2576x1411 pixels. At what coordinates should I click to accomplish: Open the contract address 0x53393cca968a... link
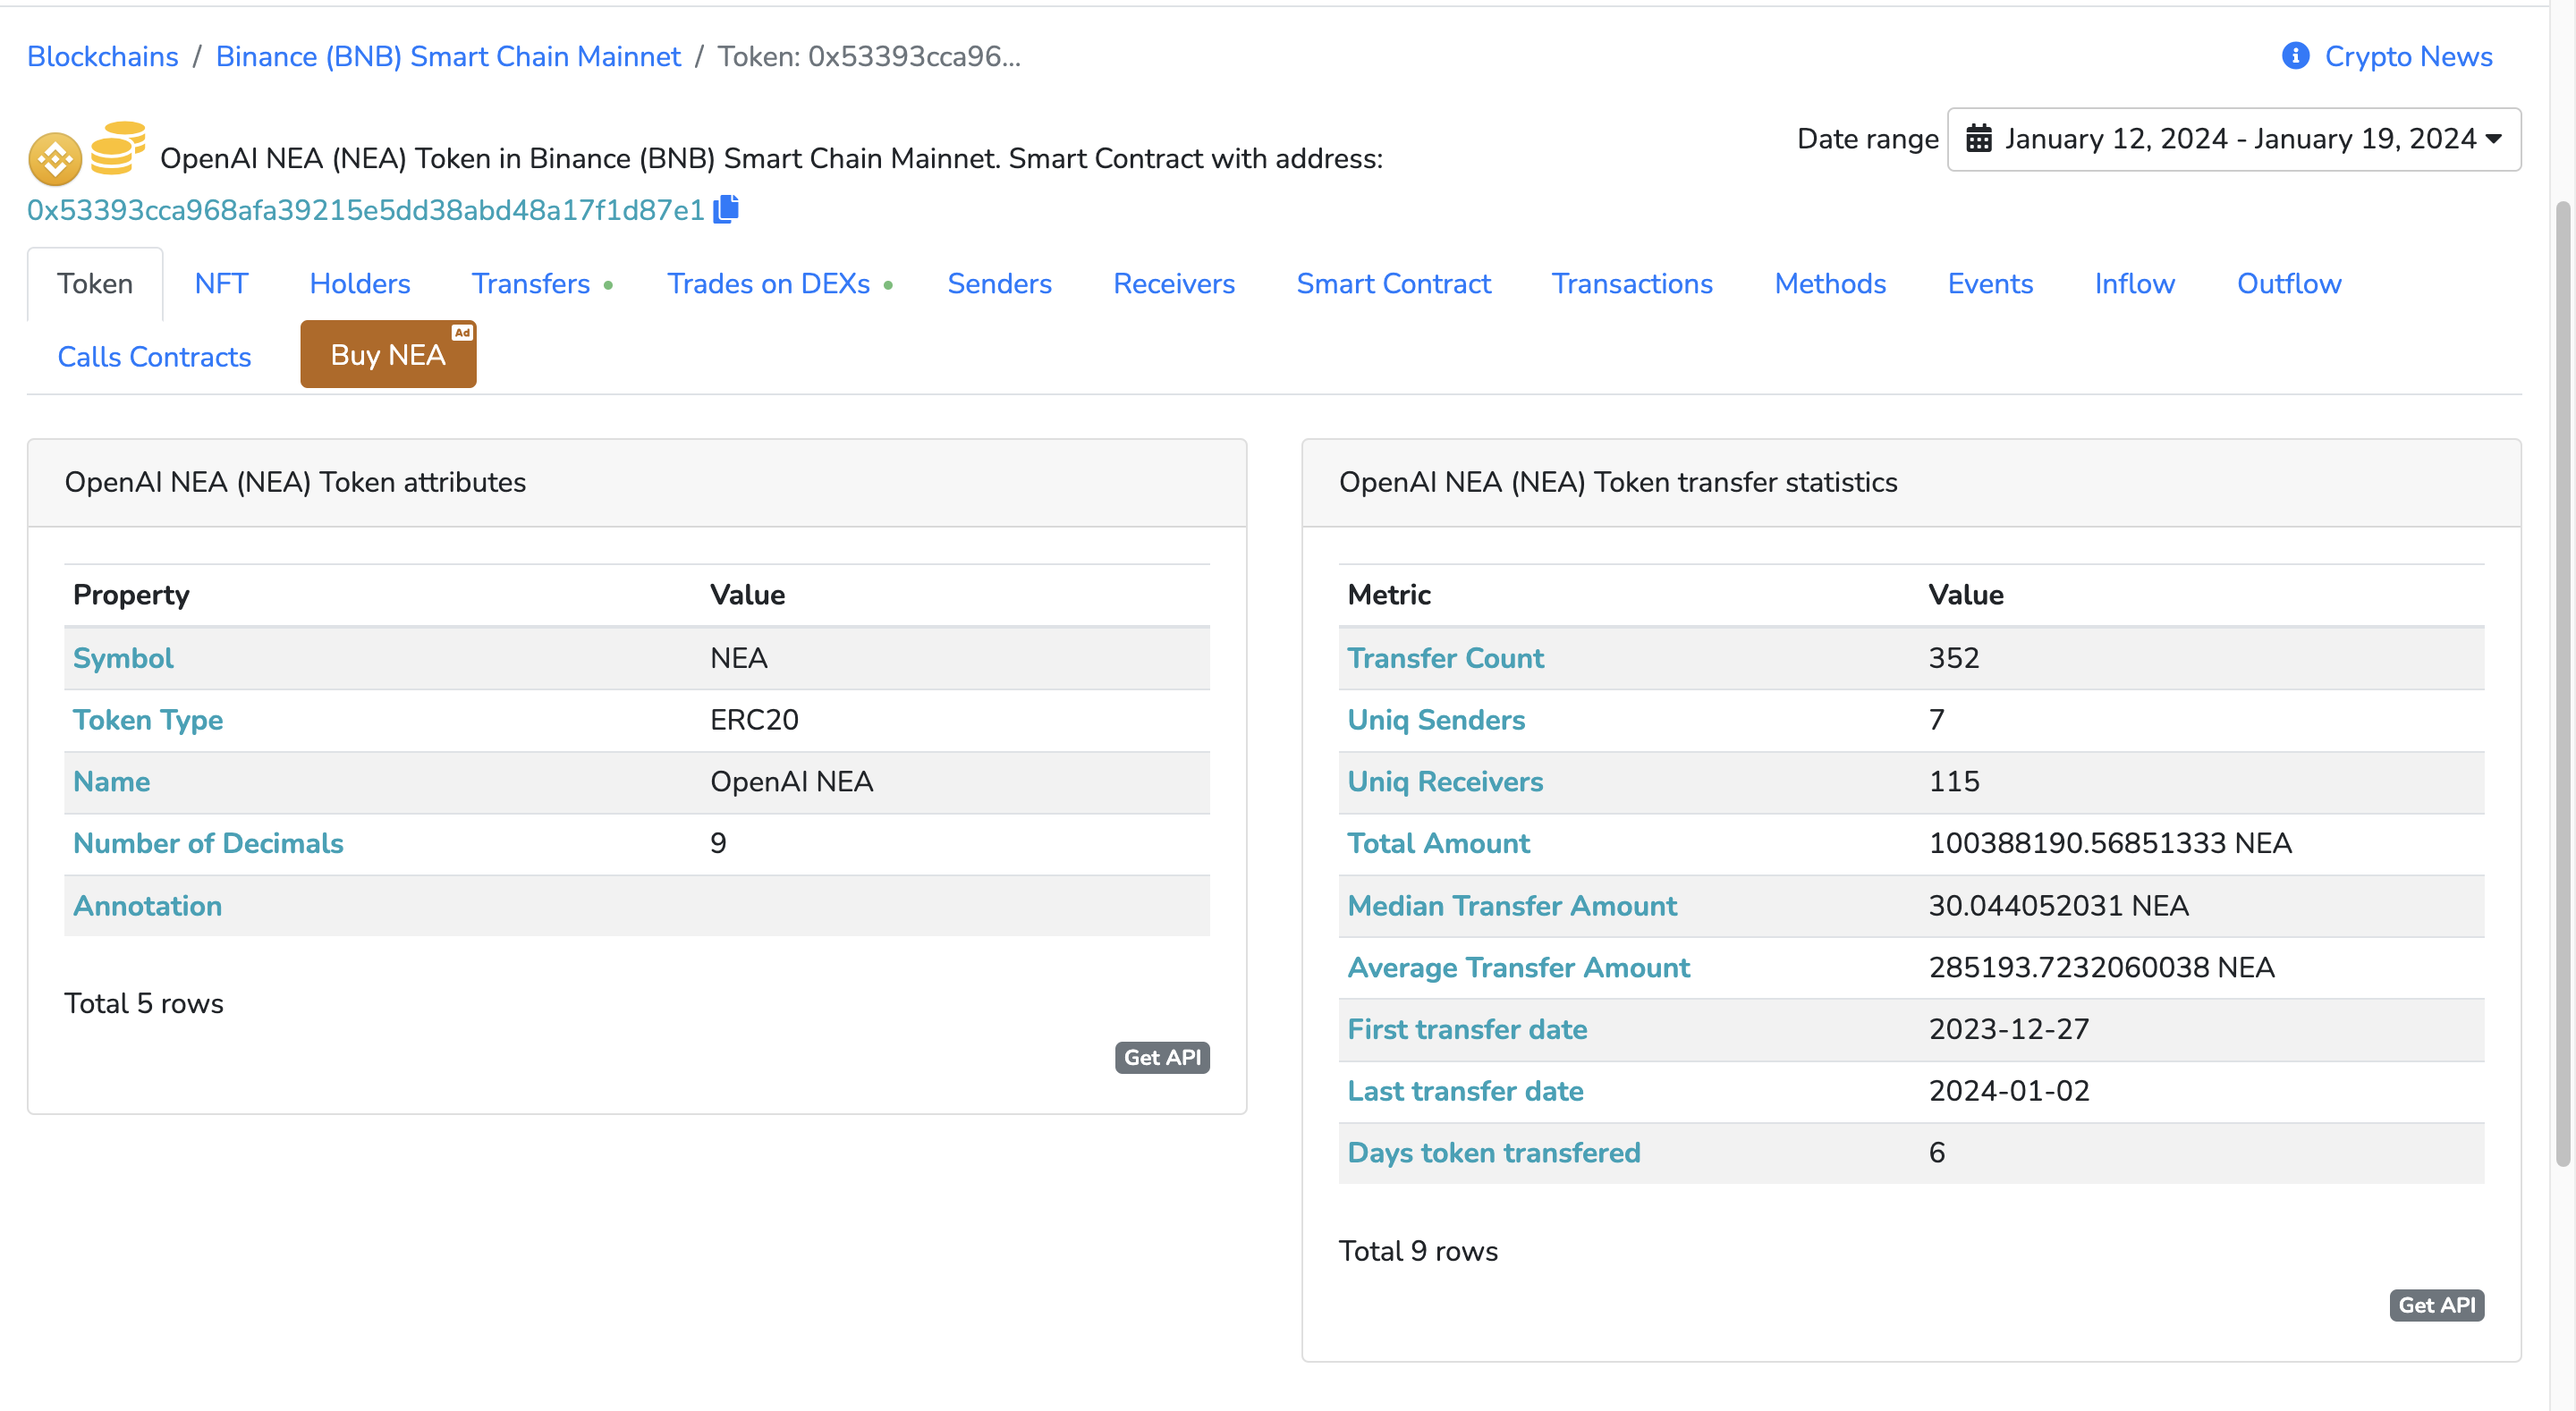366,210
